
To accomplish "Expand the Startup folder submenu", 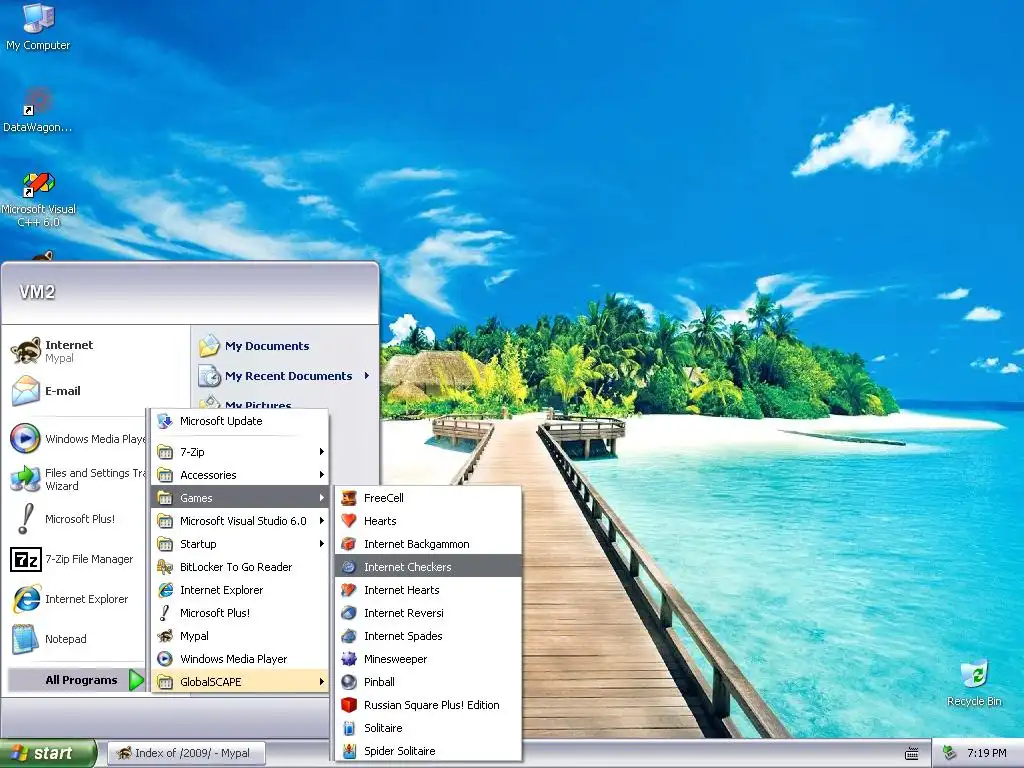I will click(x=240, y=544).
